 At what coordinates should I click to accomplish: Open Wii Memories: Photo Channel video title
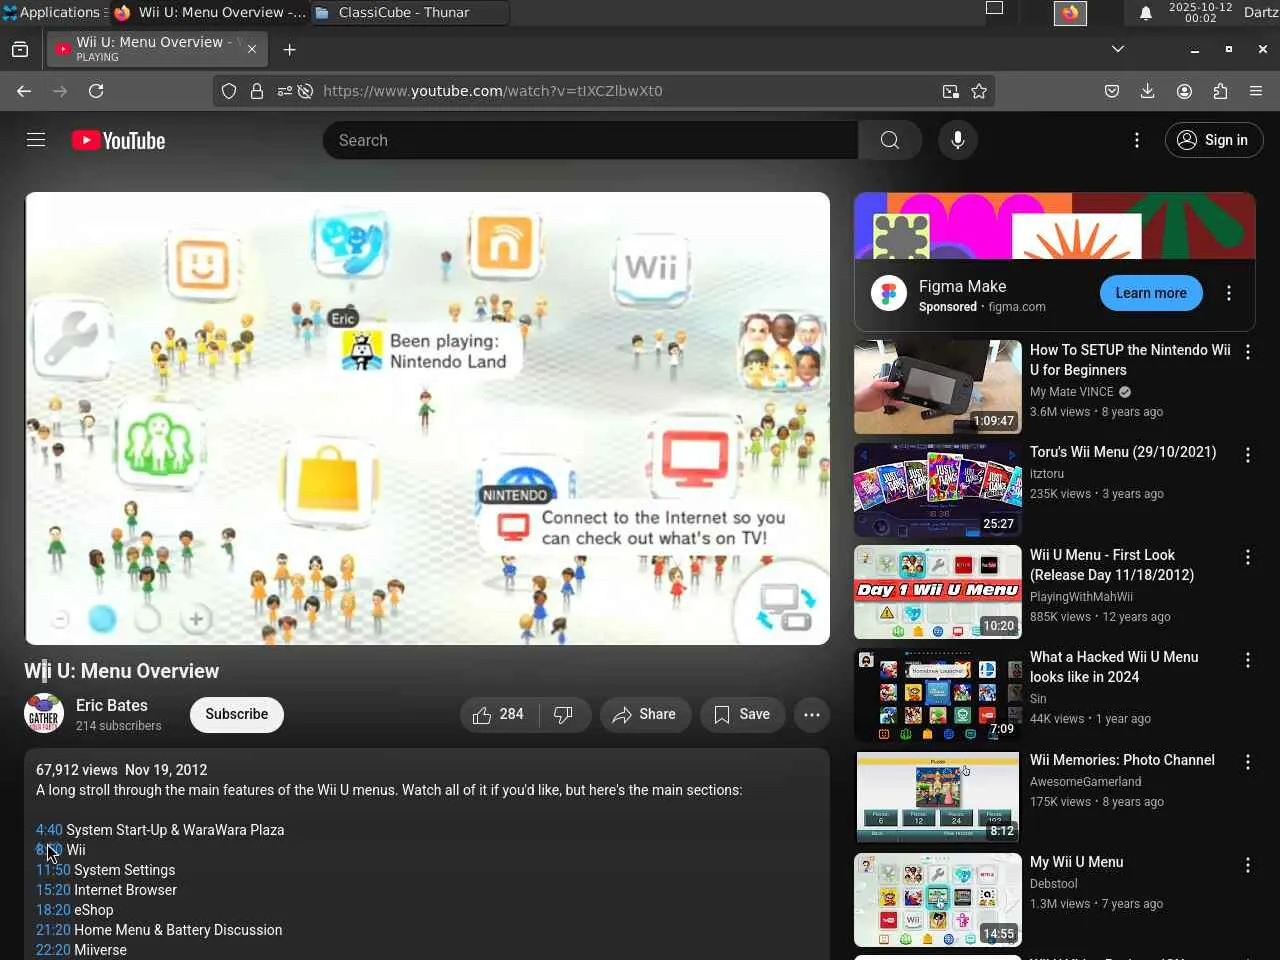pos(1122,760)
